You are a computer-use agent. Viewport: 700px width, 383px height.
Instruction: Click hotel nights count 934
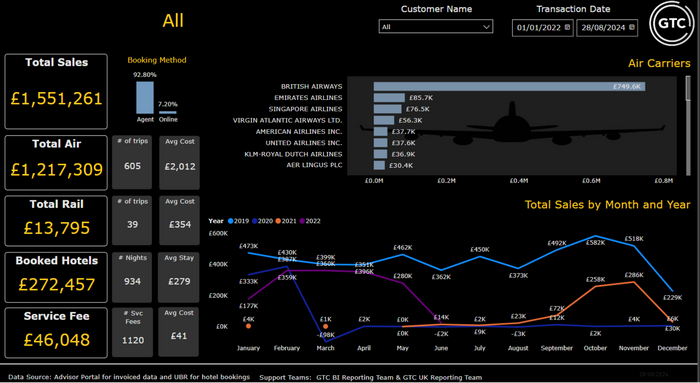(132, 281)
